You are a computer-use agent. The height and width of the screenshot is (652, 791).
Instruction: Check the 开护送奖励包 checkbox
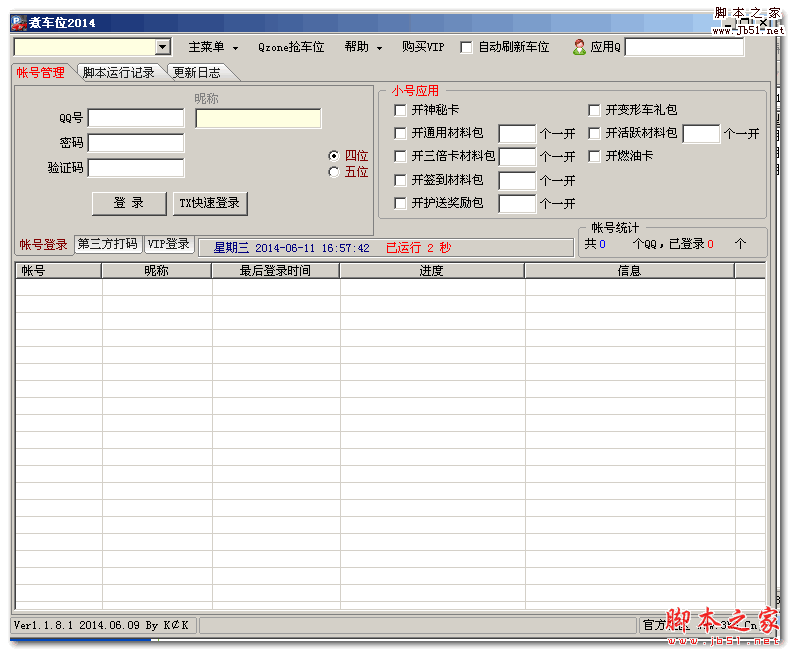(x=400, y=203)
